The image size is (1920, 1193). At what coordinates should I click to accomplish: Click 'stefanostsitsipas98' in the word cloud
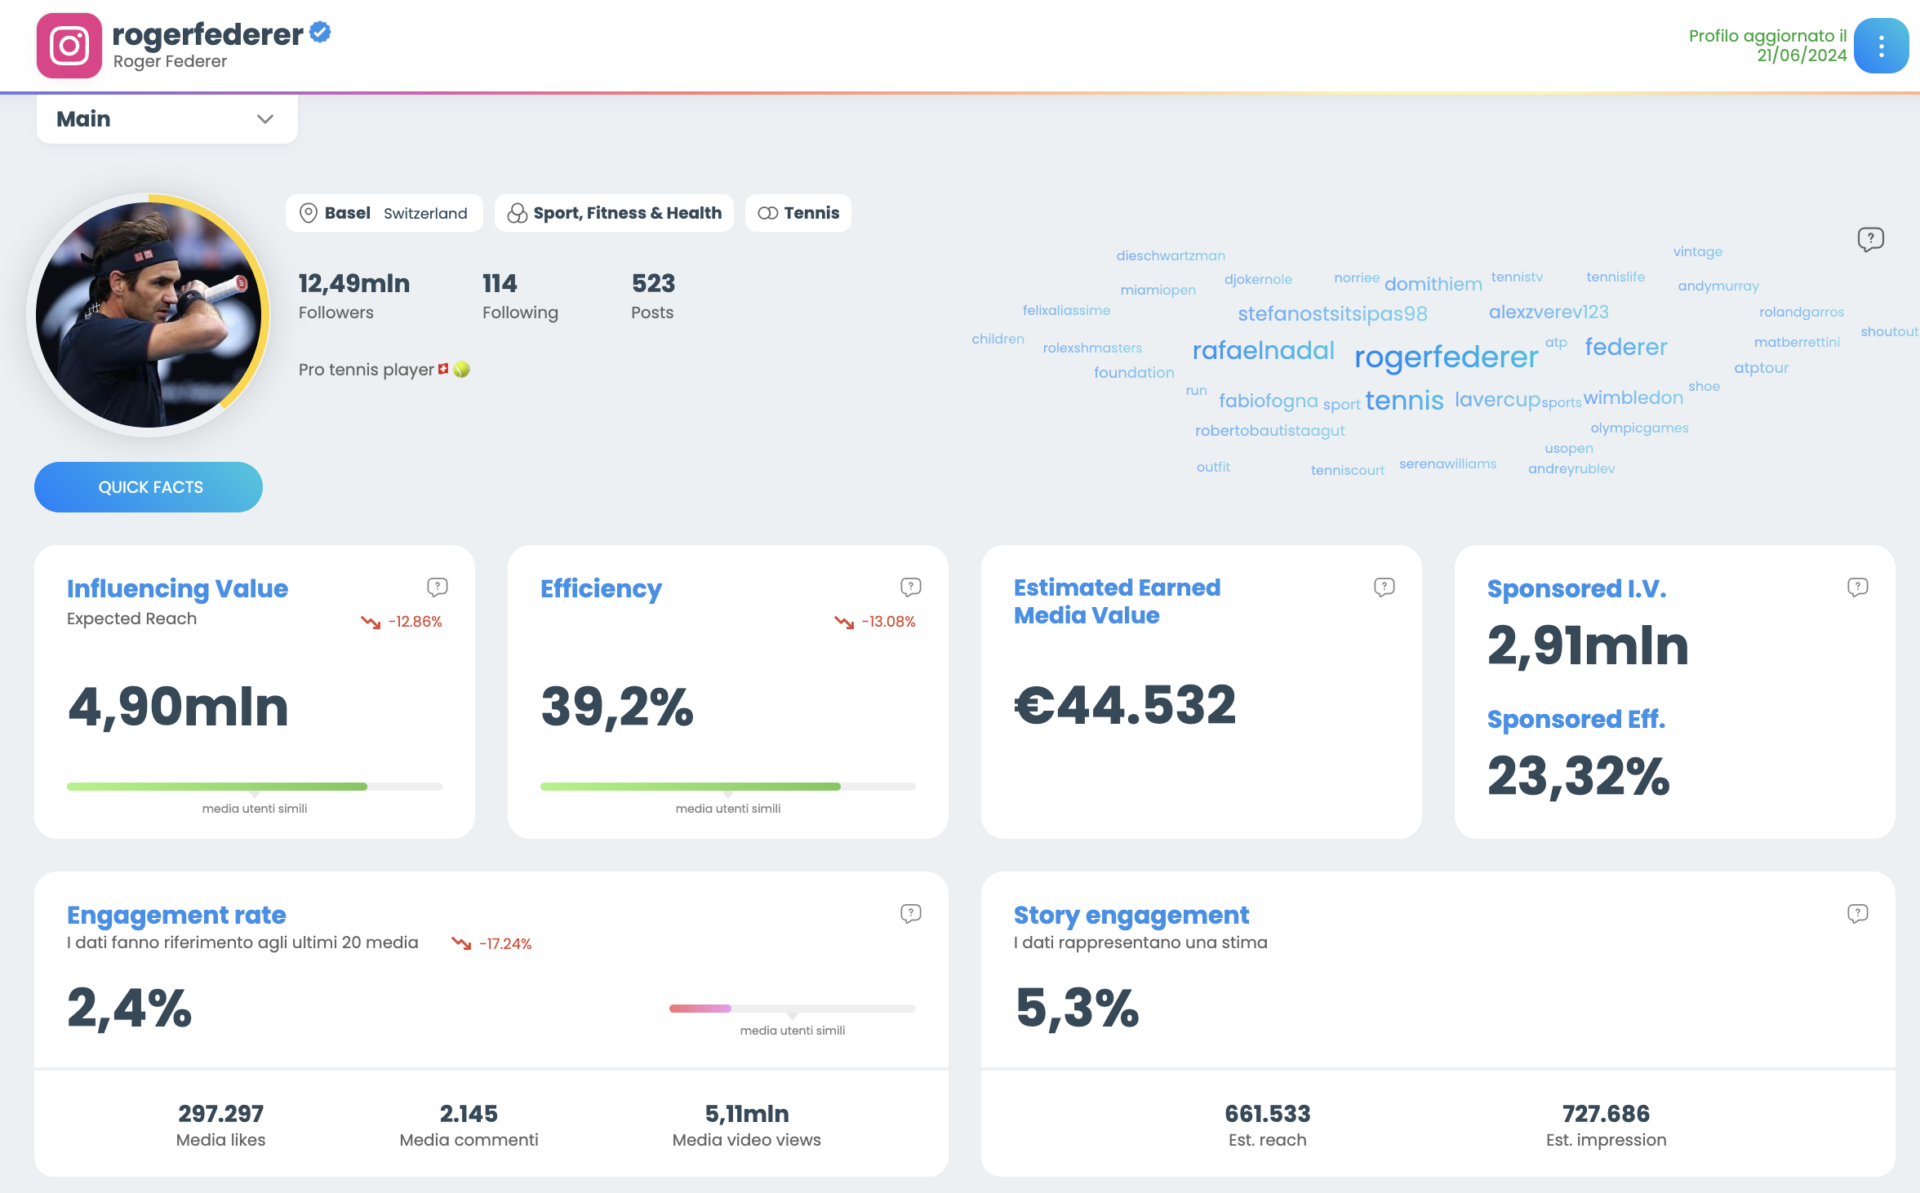coord(1332,314)
